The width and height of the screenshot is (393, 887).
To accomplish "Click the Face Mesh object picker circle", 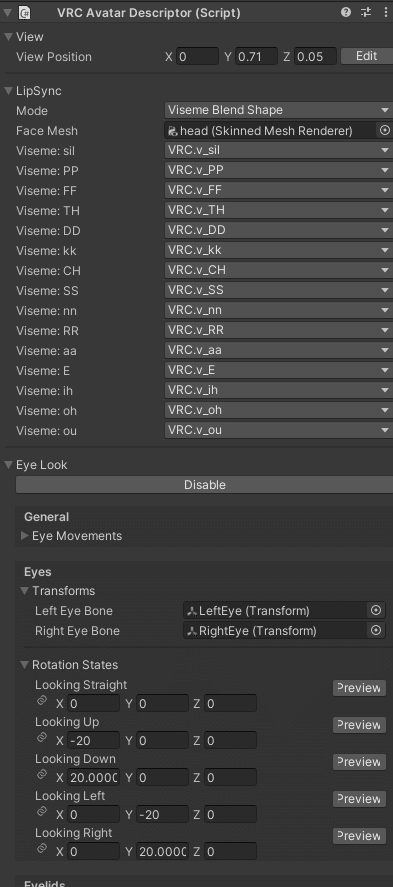I will 385,131.
